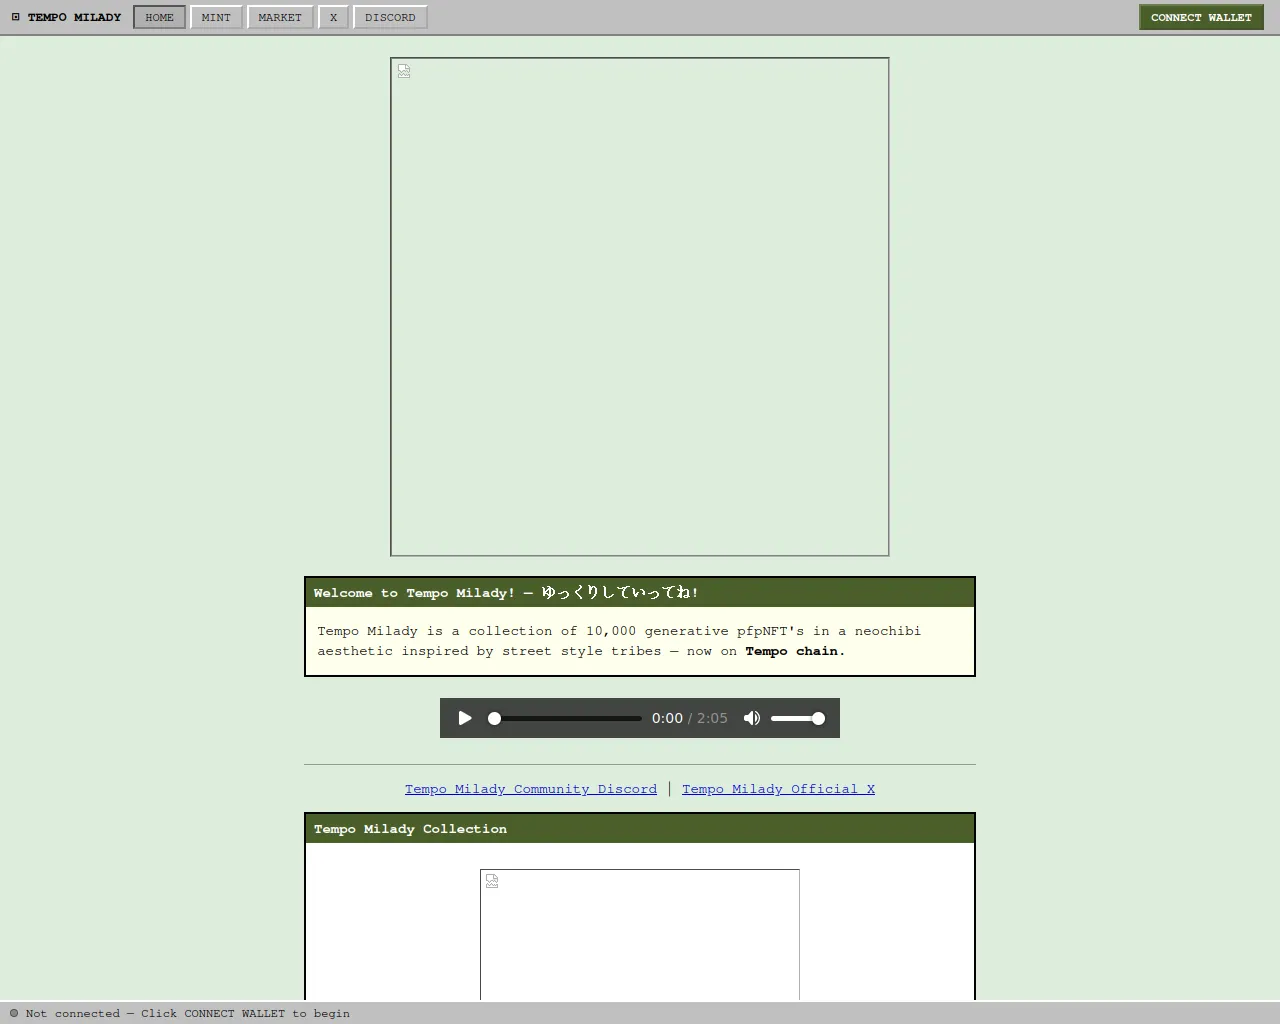This screenshot has width=1280, height=1024.
Task: Open the HOME tab
Action: pos(159,17)
